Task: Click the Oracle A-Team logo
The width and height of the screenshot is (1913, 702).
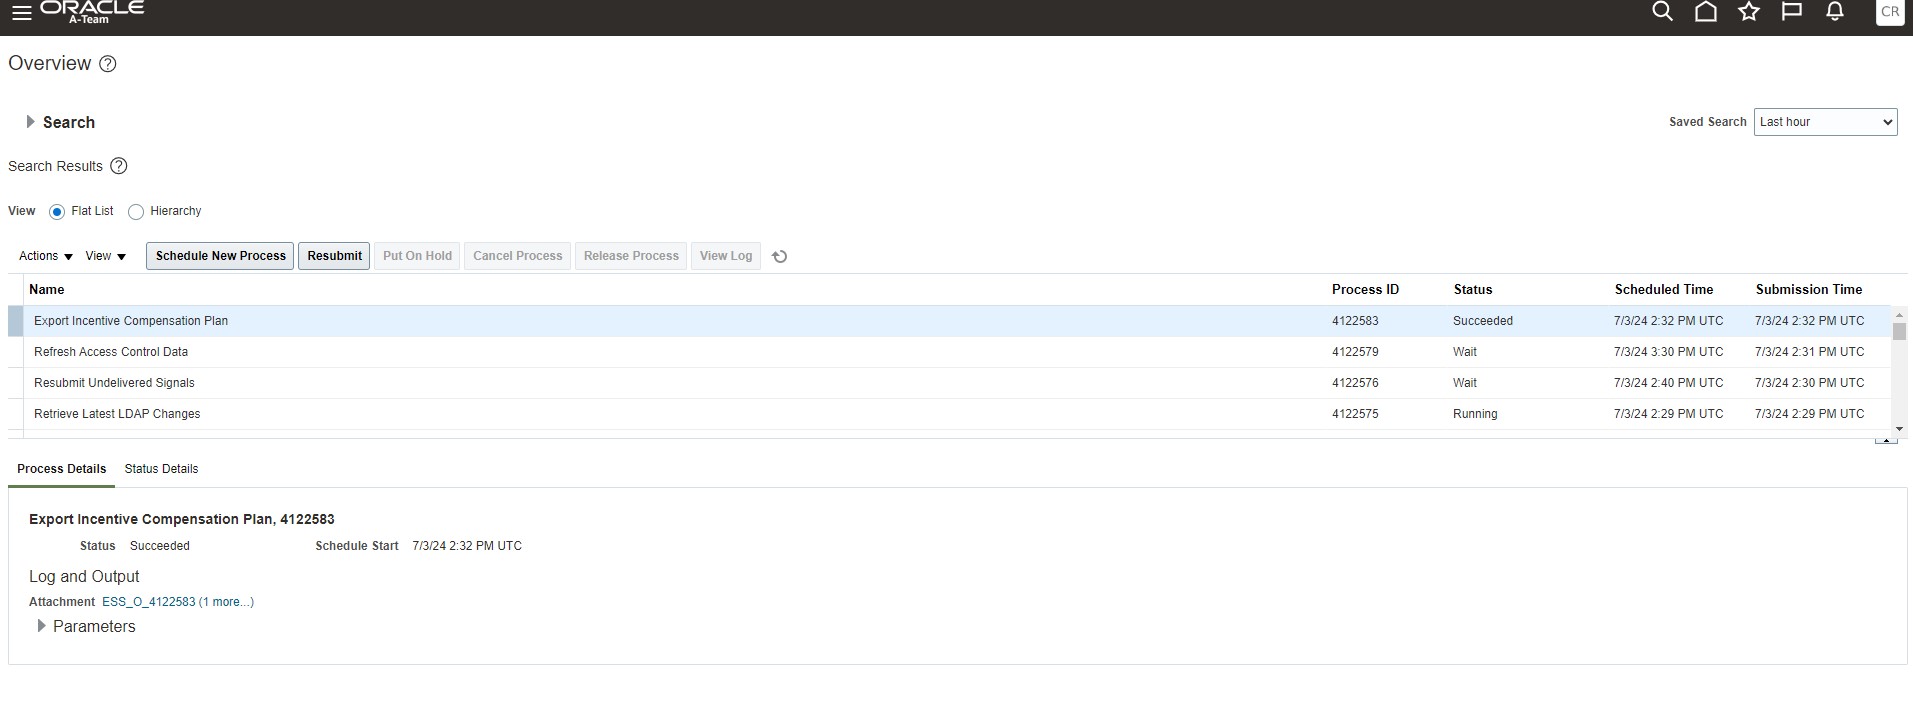Action: click(x=92, y=11)
